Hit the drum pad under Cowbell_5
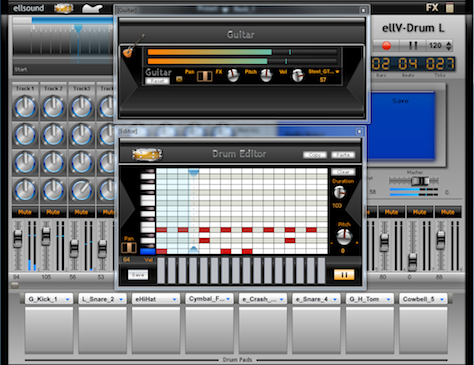The image size is (474, 365). click(x=423, y=330)
